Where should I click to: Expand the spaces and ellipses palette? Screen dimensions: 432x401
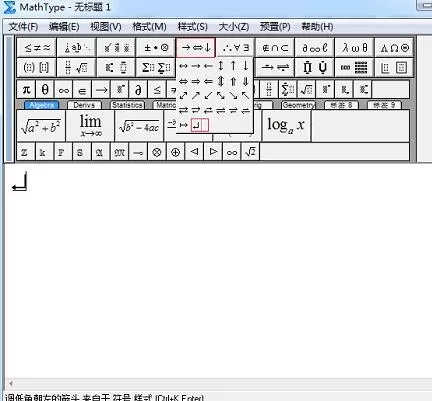pos(77,48)
